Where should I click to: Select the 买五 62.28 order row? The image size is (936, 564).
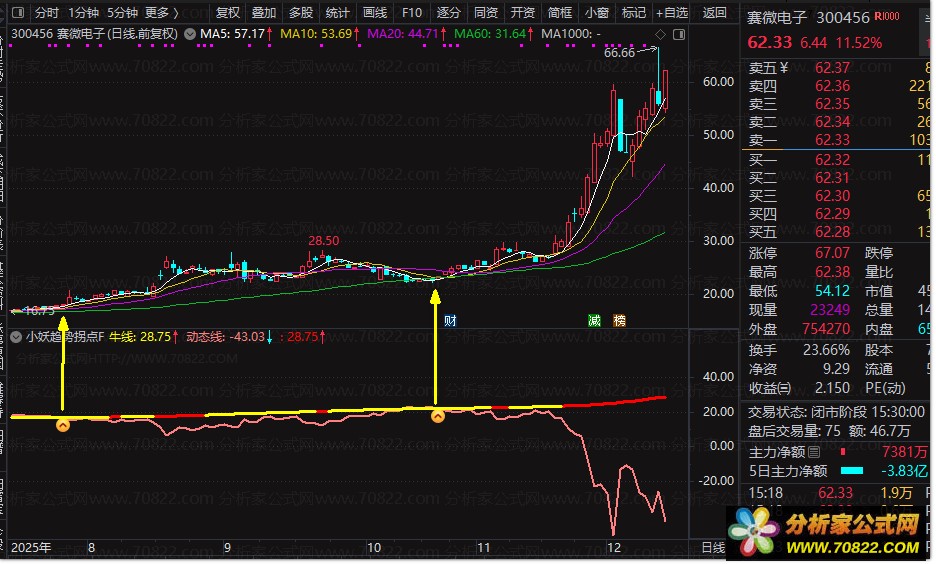pyautogui.click(x=839, y=232)
